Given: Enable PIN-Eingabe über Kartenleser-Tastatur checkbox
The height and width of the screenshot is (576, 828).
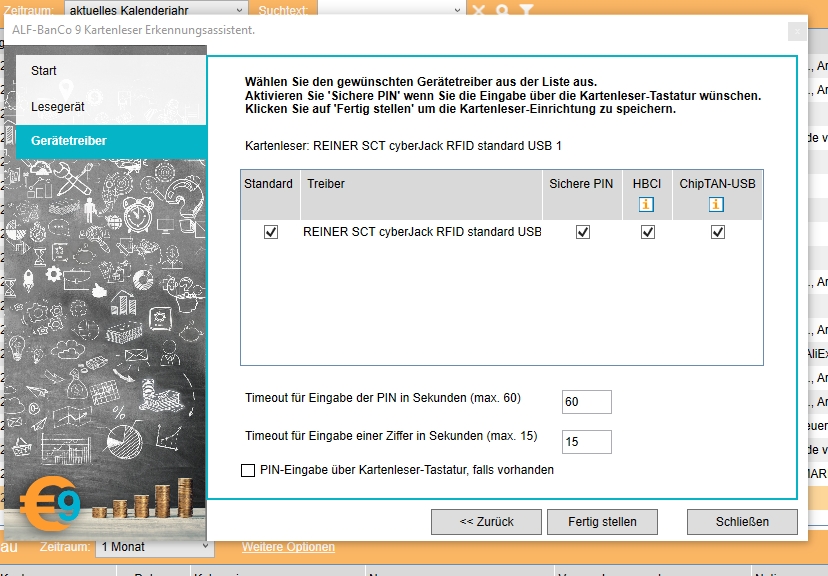Looking at the screenshot, I should click(x=248, y=470).
